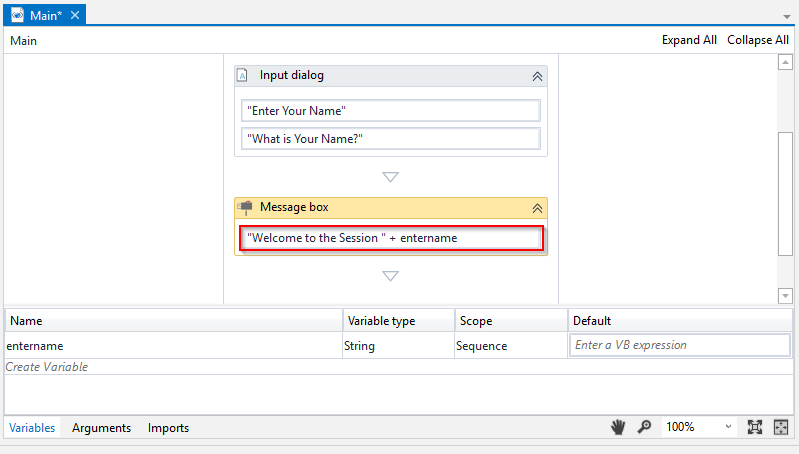Select the Main* document tab
The width and height of the screenshot is (799, 454).
(44, 15)
